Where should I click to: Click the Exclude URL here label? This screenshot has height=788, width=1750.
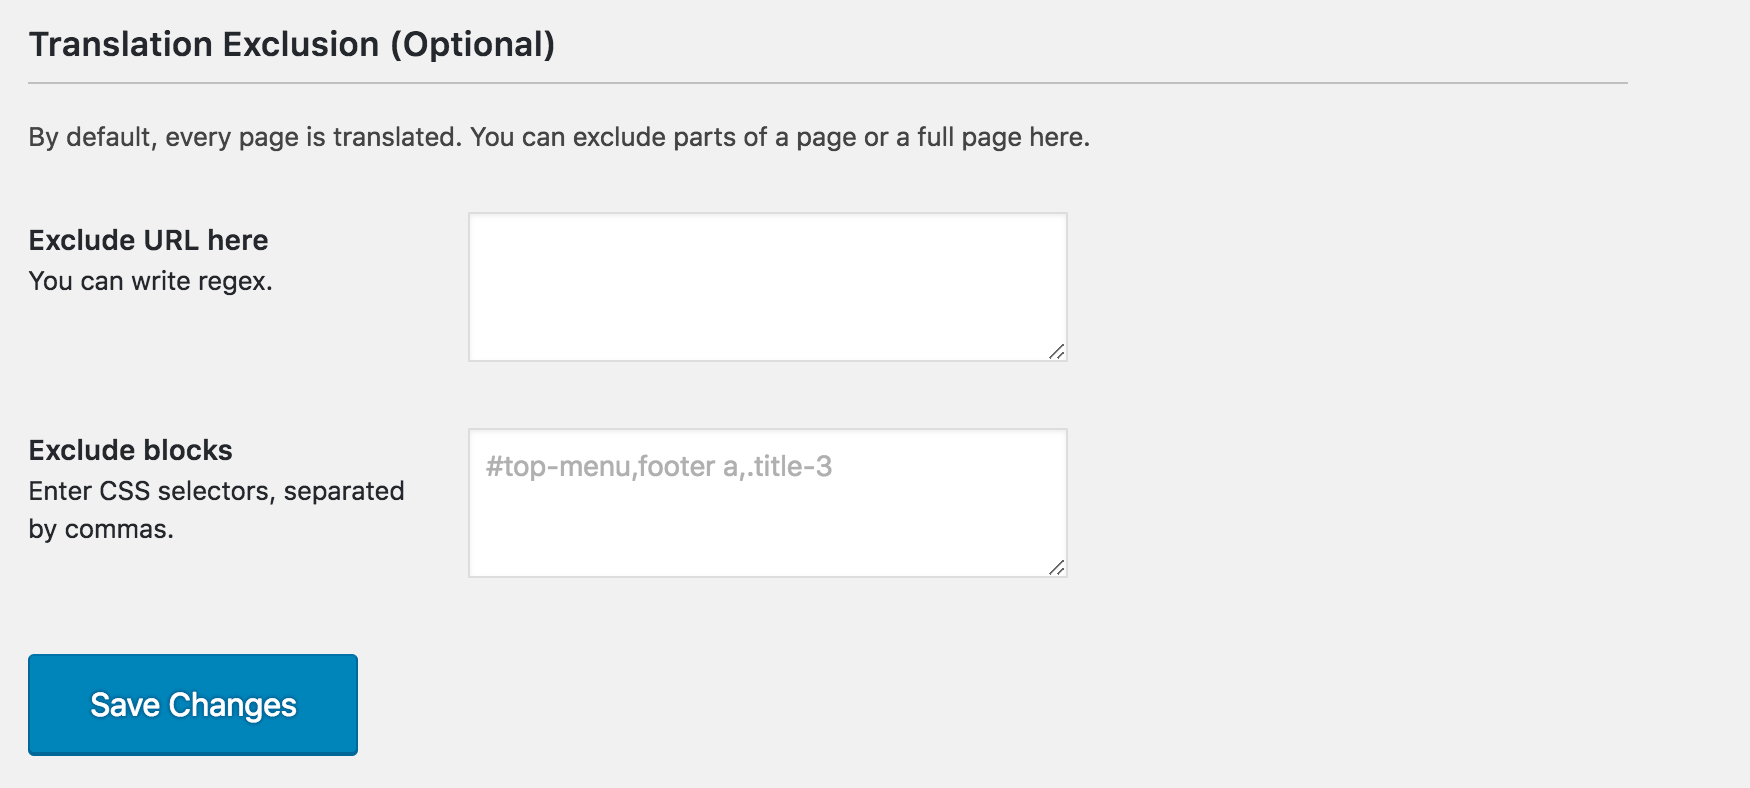tap(148, 240)
